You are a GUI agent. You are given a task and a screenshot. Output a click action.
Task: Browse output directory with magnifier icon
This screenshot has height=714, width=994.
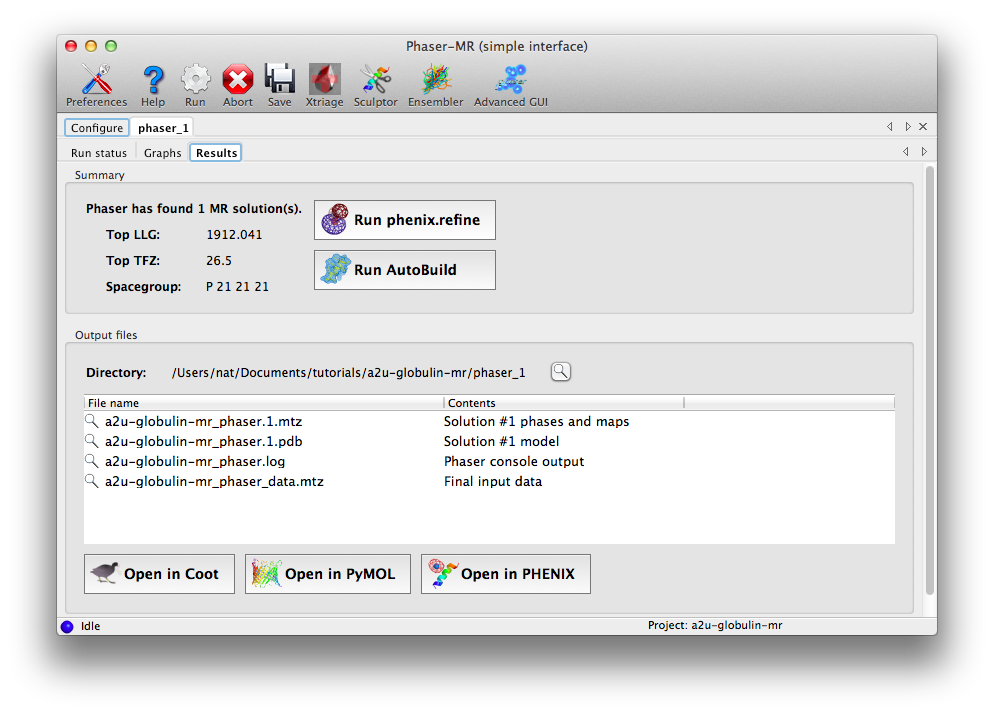tap(561, 372)
